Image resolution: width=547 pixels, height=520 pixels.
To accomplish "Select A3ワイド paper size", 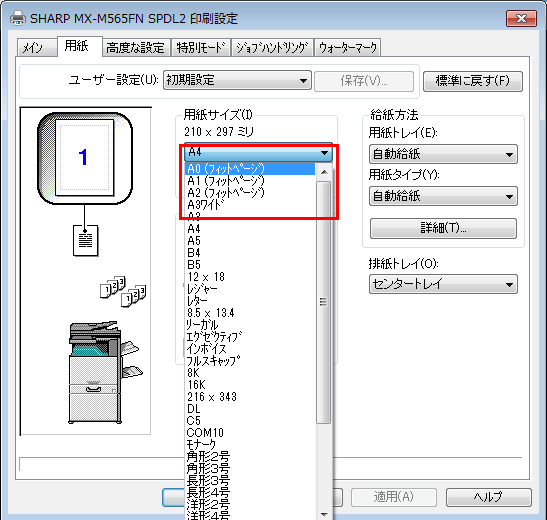I will pyautogui.click(x=250, y=204).
